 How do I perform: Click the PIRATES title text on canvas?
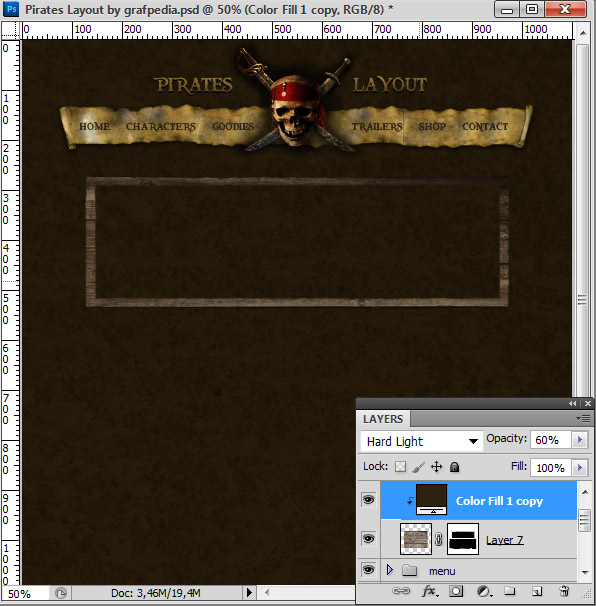click(x=193, y=85)
